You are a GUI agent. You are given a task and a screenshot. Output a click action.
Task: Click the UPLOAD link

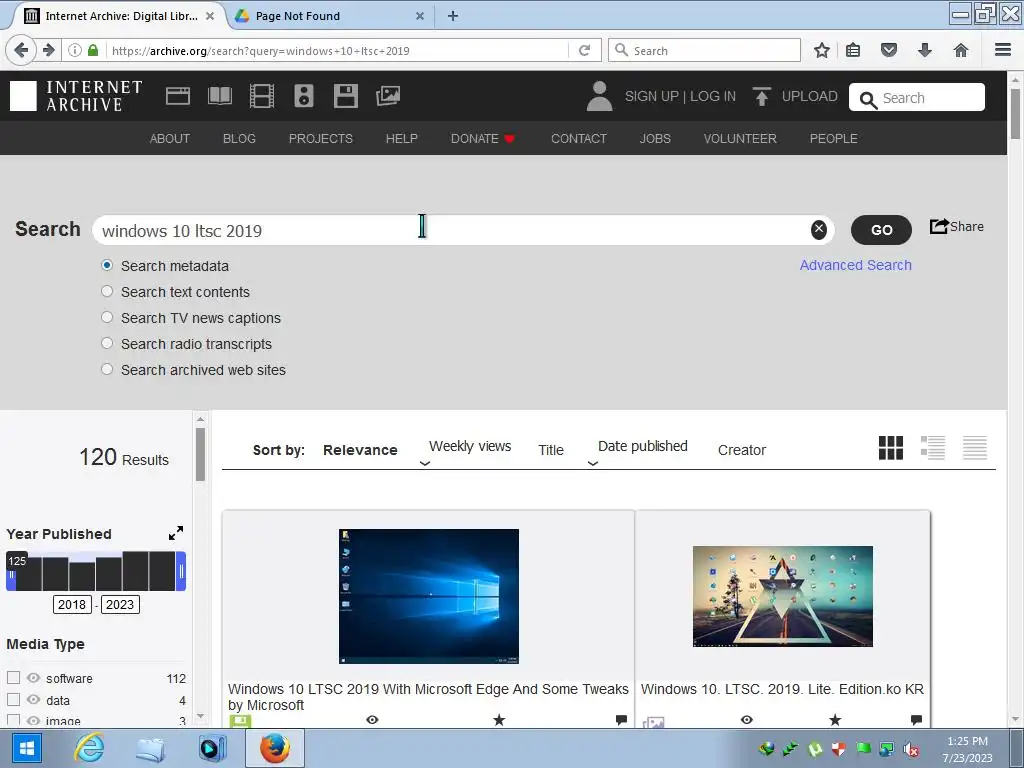coord(809,96)
